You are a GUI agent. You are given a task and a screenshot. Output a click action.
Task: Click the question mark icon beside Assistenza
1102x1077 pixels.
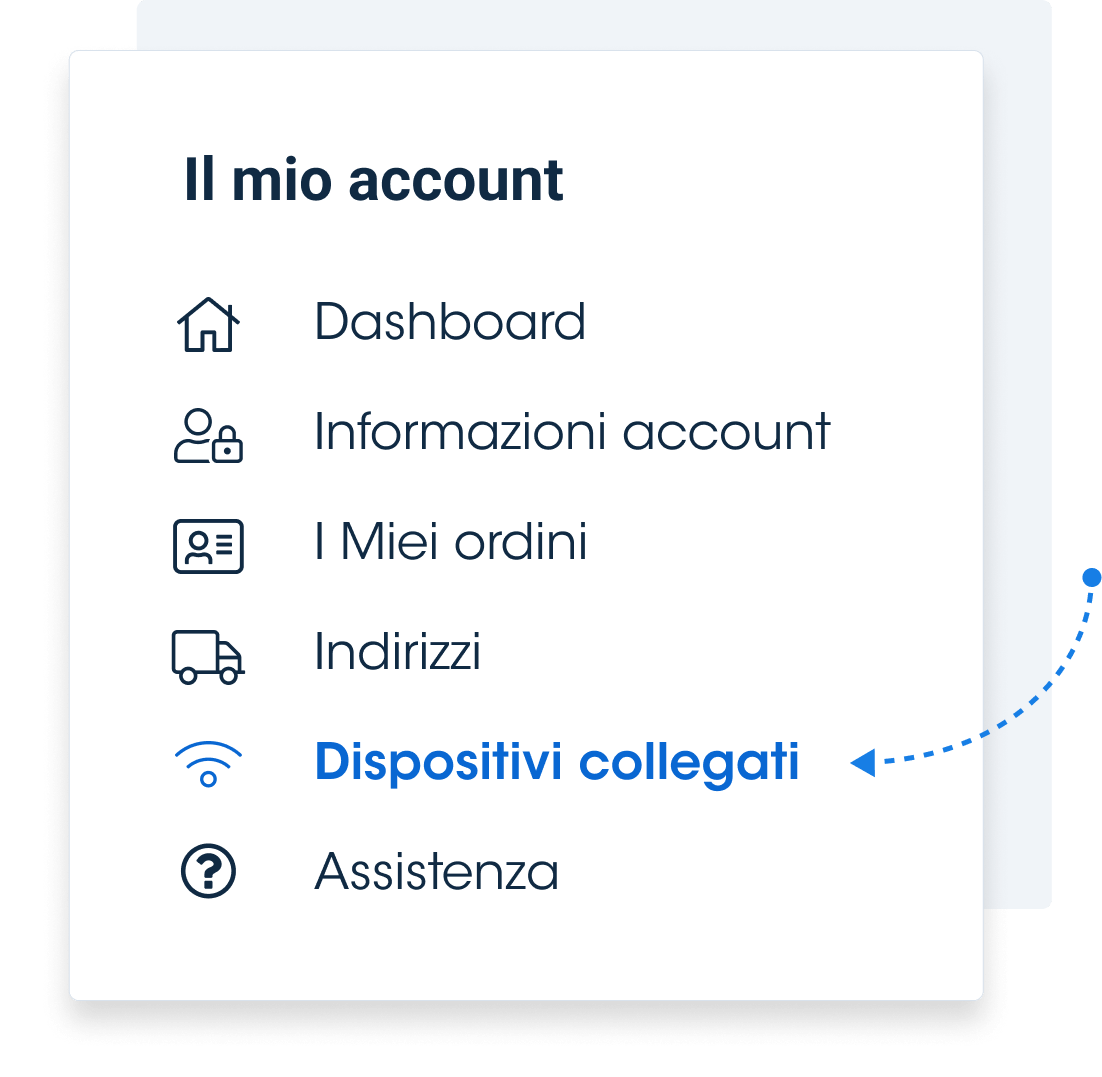click(208, 871)
